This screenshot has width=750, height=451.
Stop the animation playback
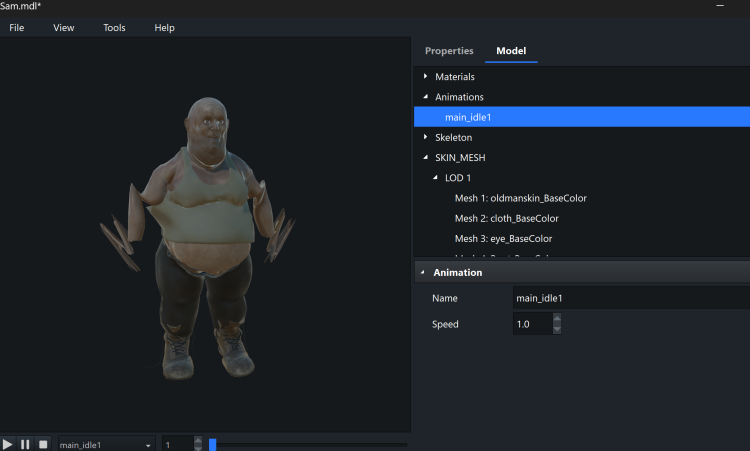coord(42,444)
